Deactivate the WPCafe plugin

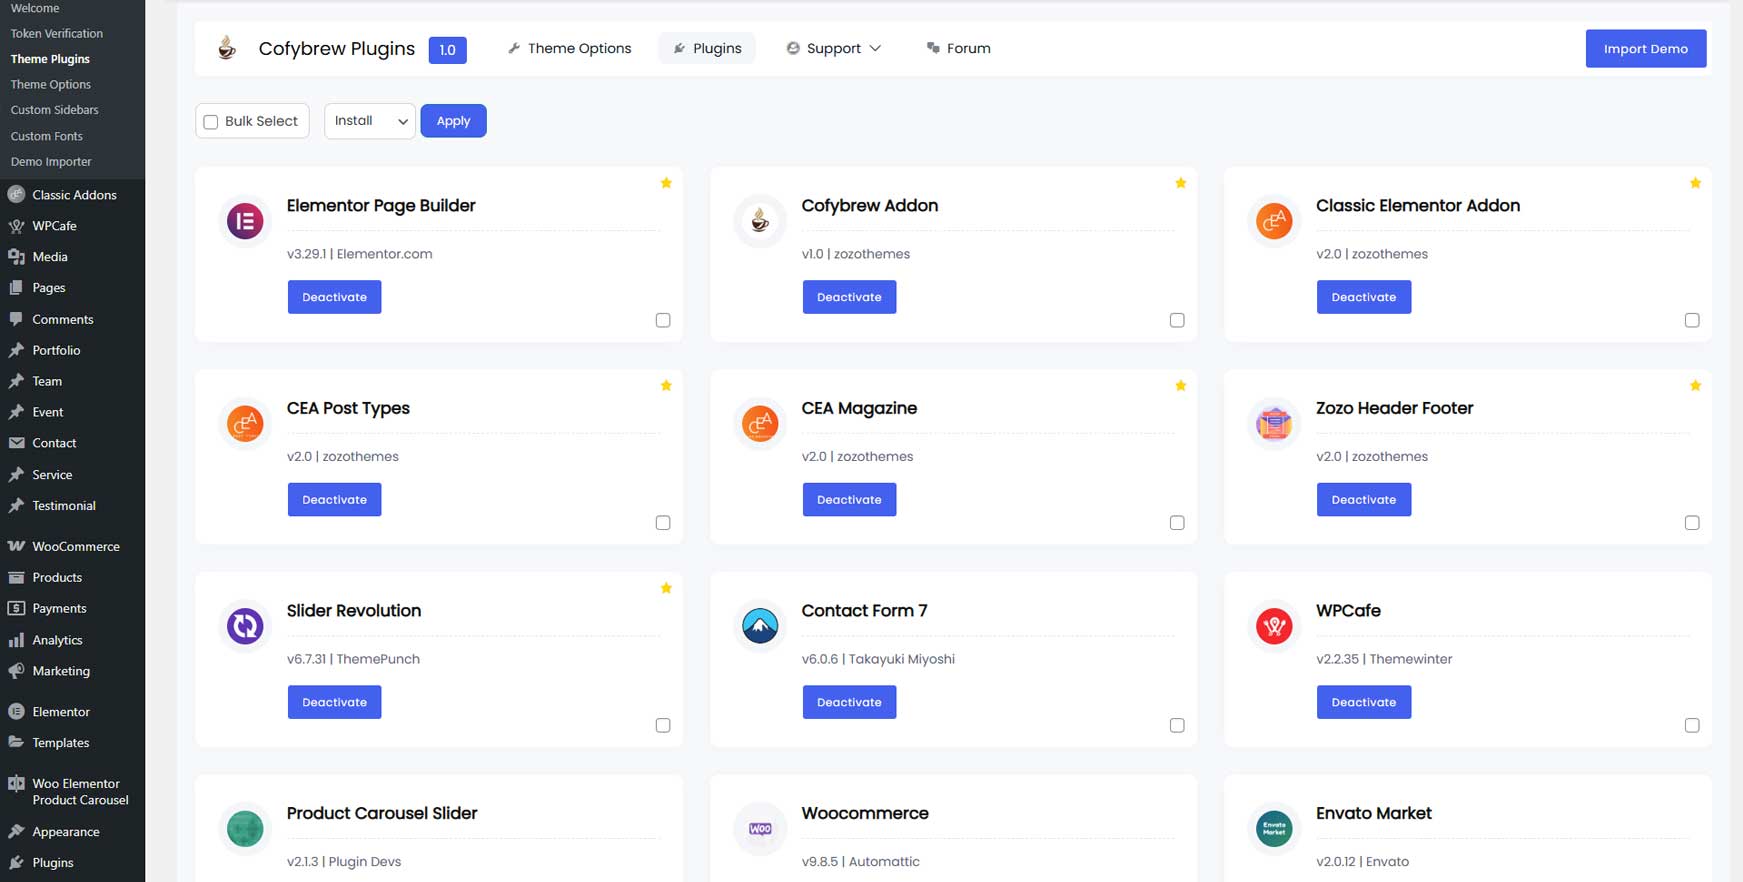coord(1364,702)
